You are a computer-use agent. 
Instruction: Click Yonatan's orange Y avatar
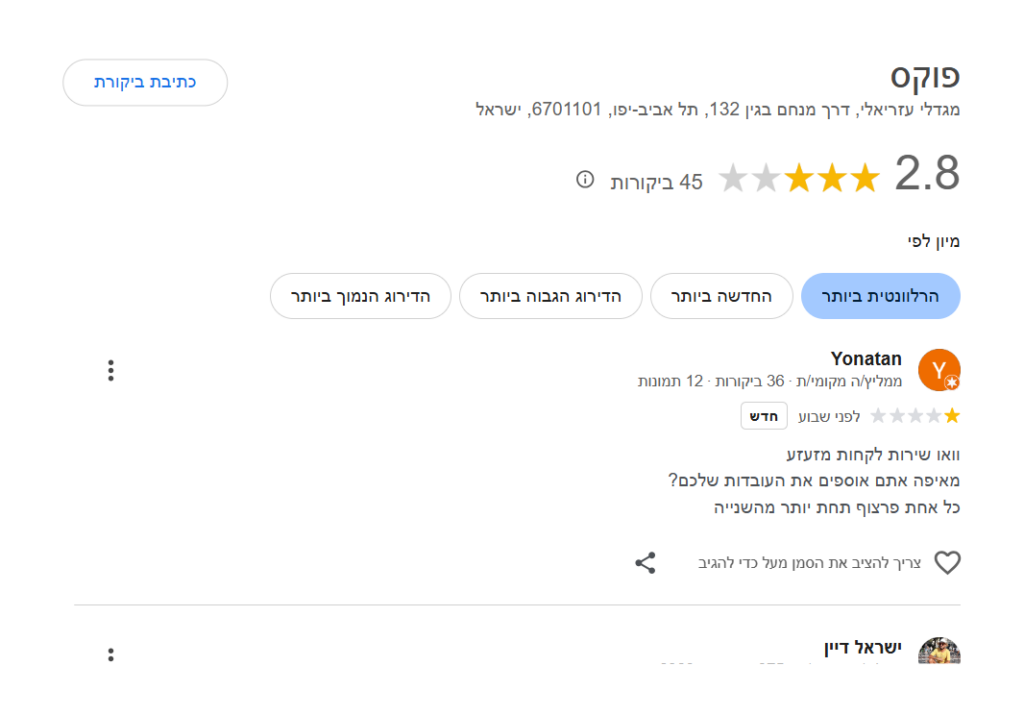939,370
